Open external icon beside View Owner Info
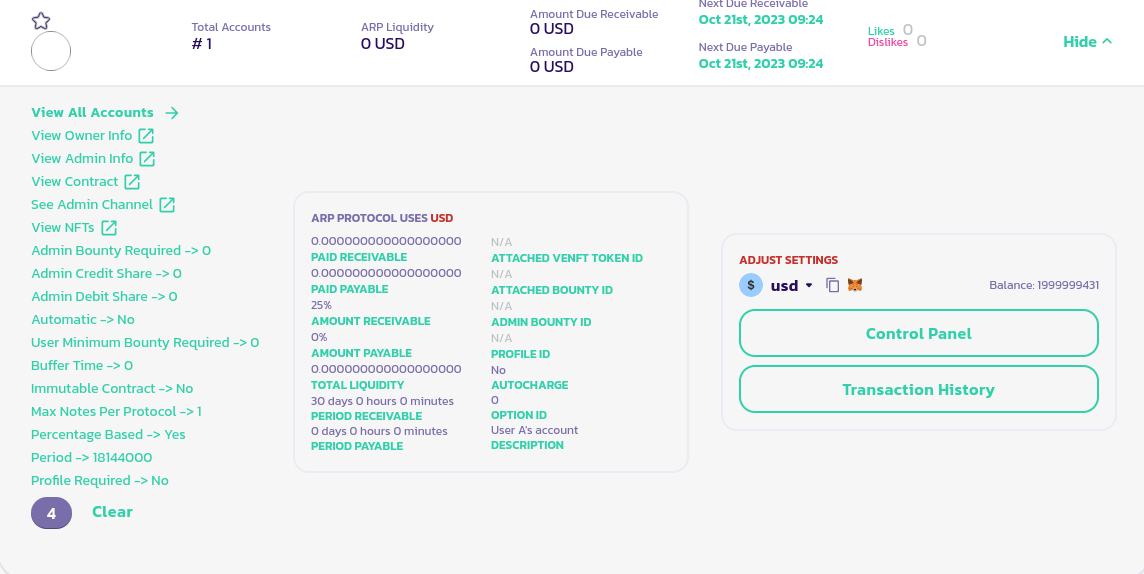 [146, 136]
